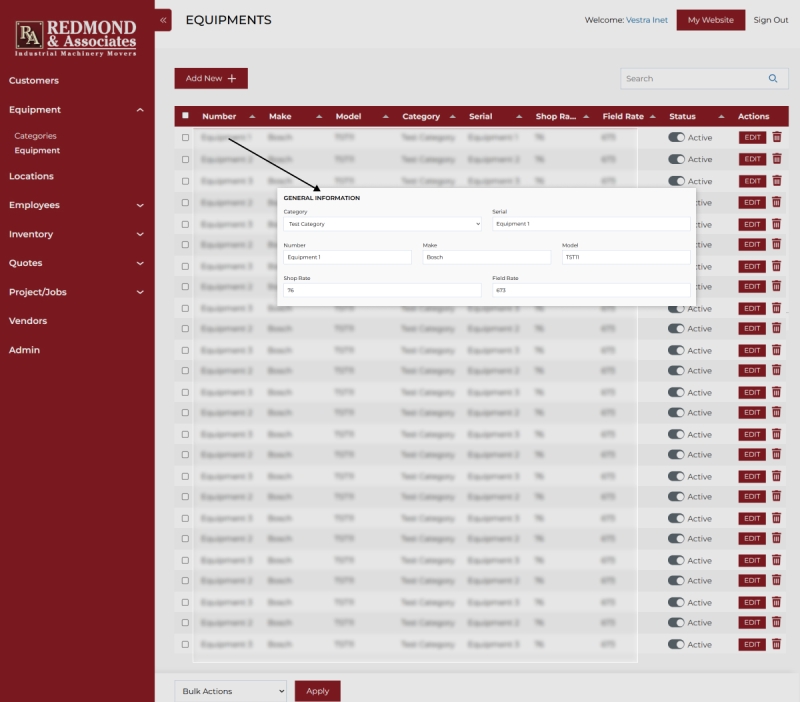Click the trash icon in the last row
The width and height of the screenshot is (800, 702).
coord(777,644)
